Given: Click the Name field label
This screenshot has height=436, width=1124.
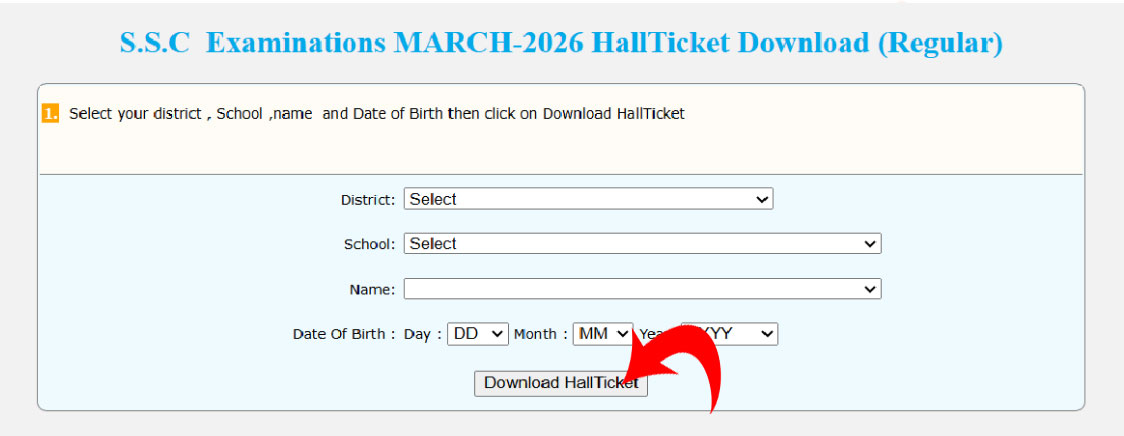Looking at the screenshot, I should 372,290.
